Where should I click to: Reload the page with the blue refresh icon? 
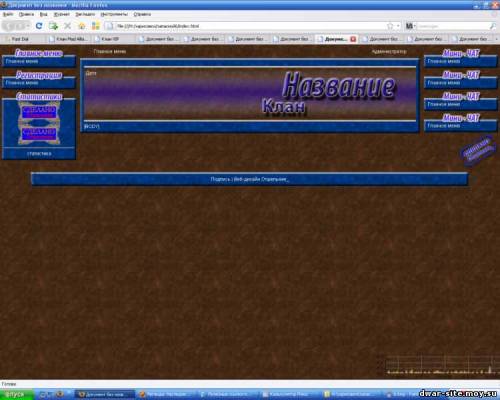click(x=39, y=26)
